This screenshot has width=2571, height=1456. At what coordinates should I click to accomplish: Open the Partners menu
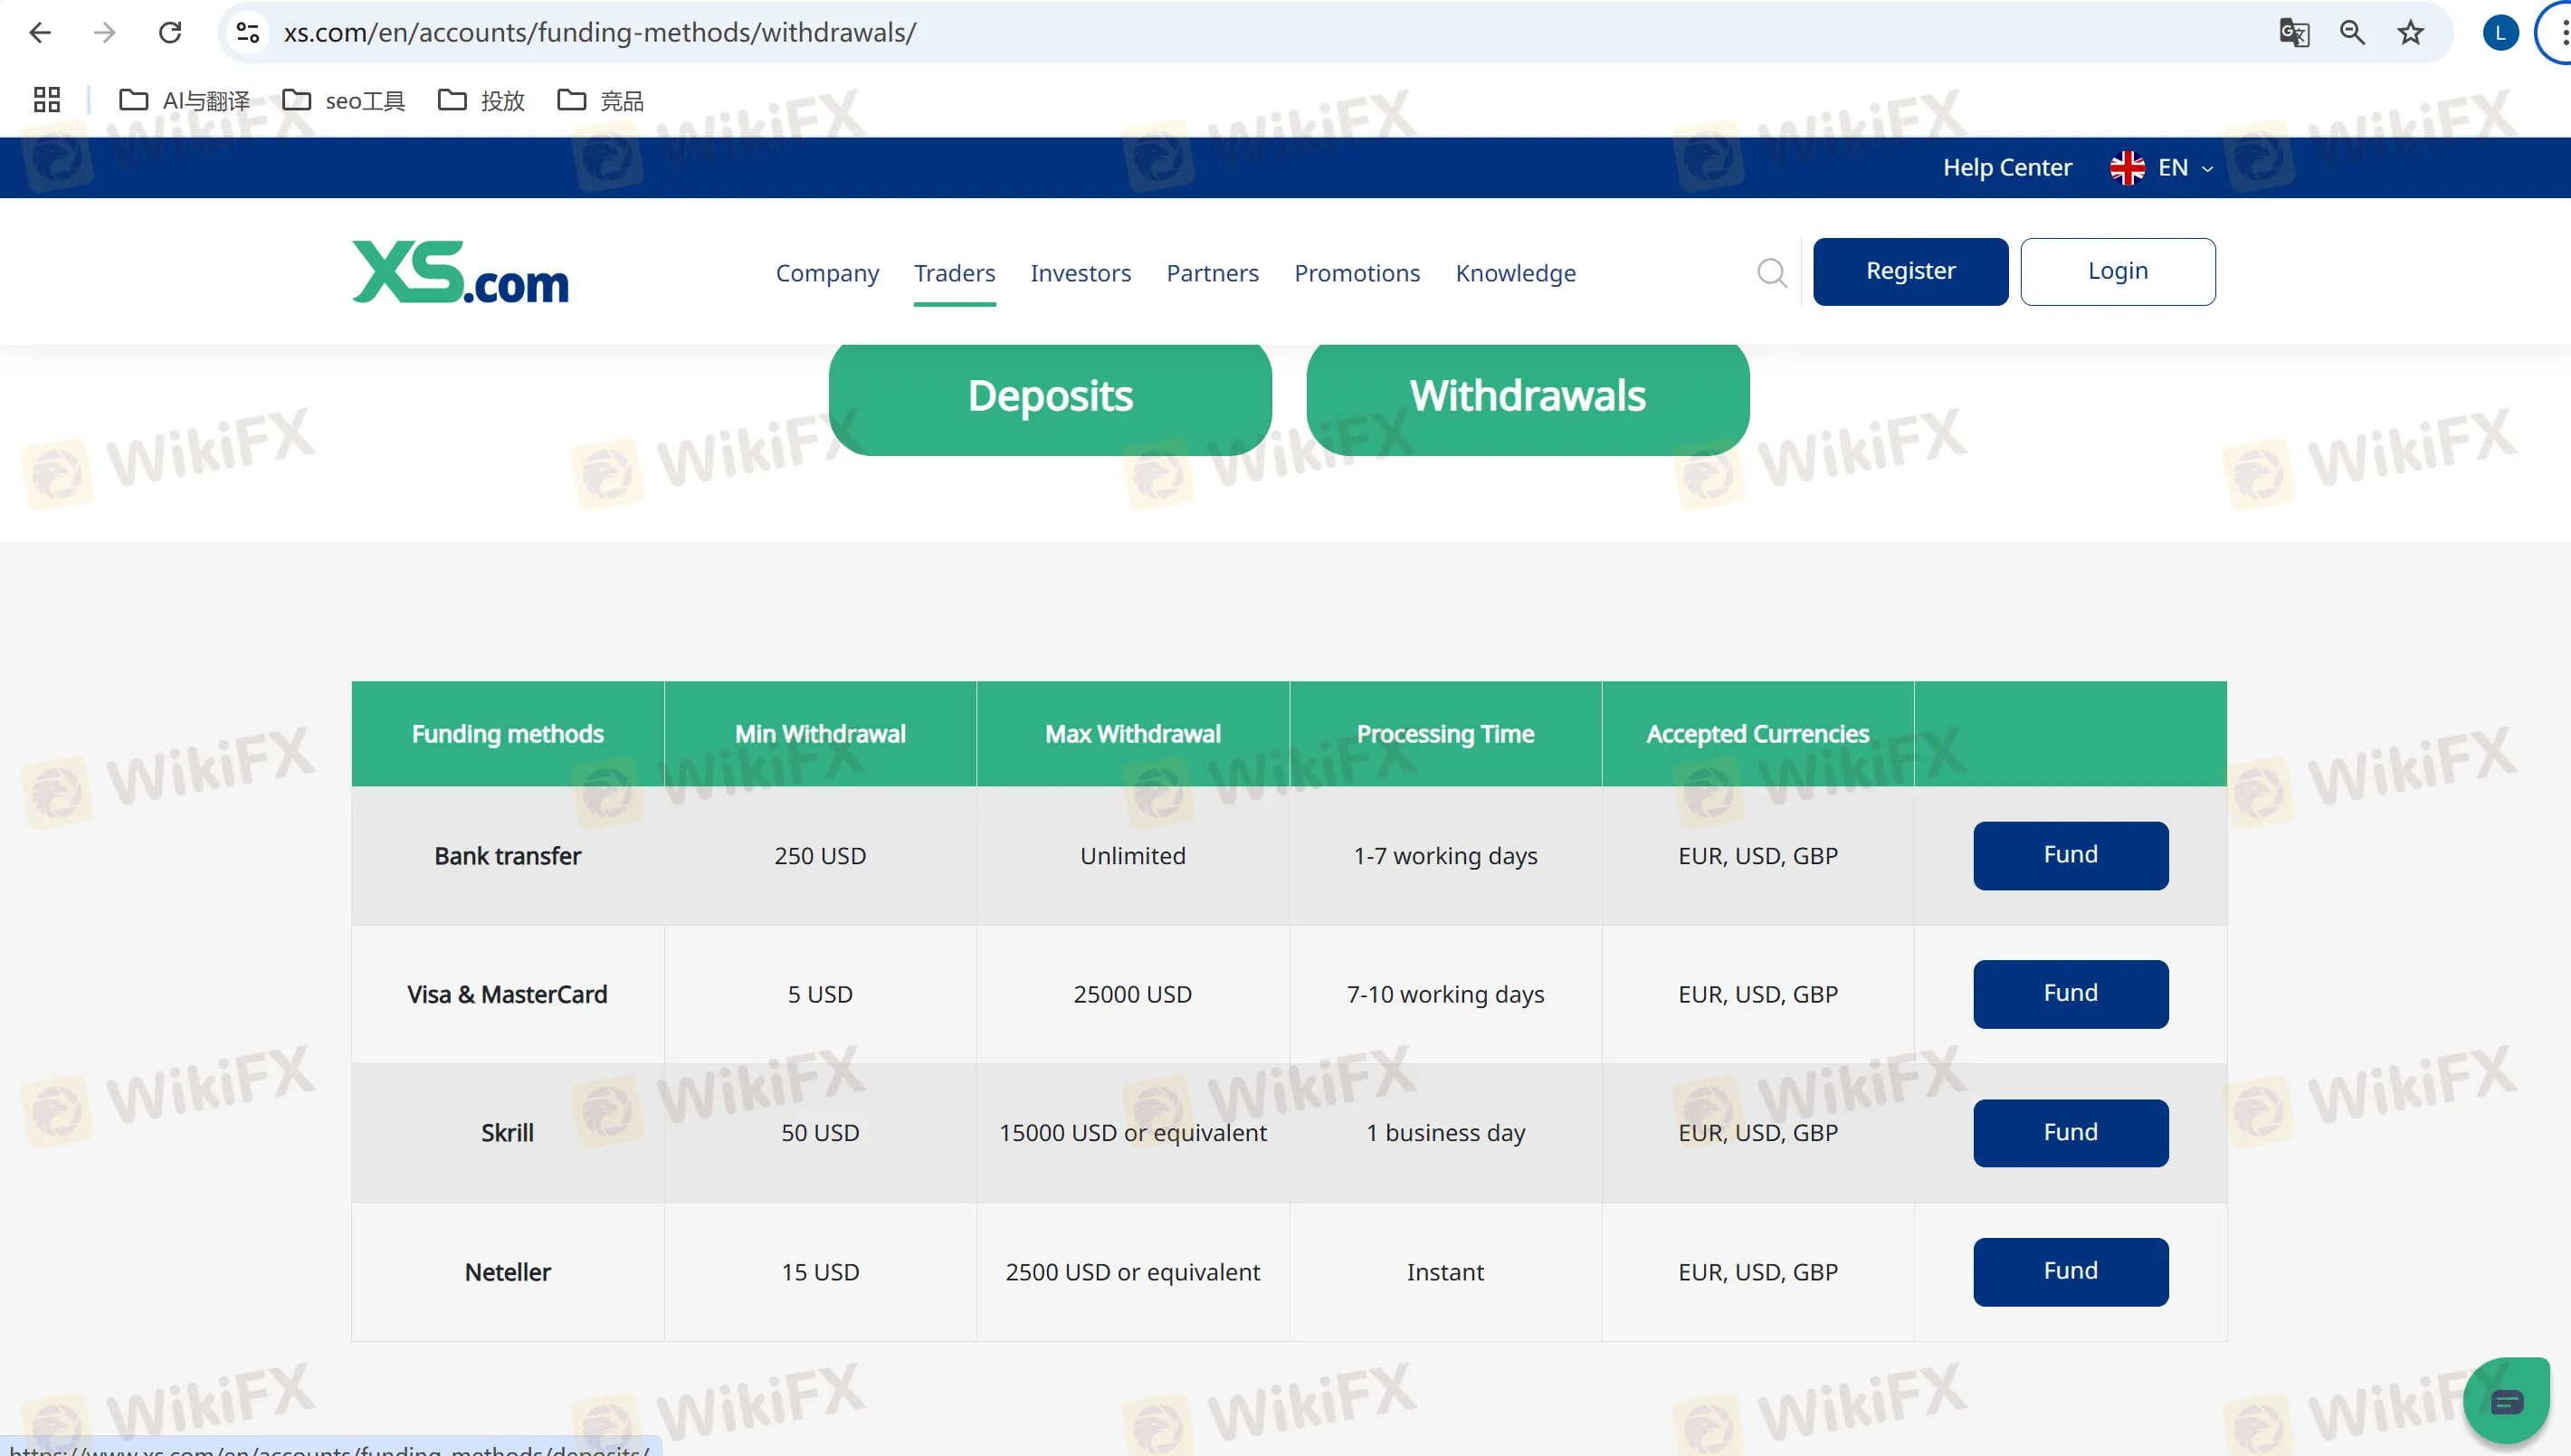1212,272
